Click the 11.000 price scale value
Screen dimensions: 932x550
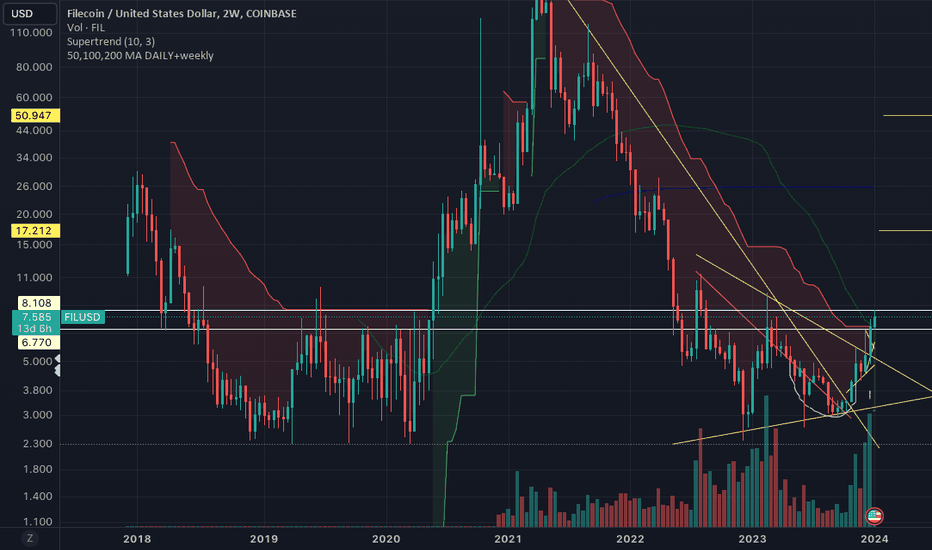(34, 278)
